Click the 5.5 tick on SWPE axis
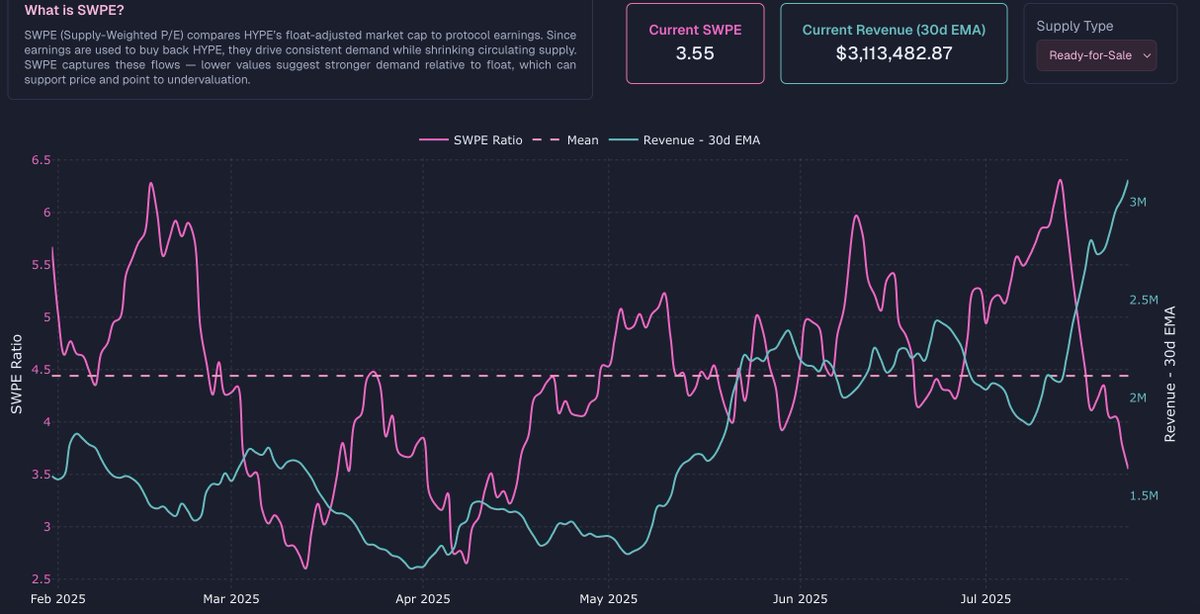The image size is (1200, 614). (40, 265)
